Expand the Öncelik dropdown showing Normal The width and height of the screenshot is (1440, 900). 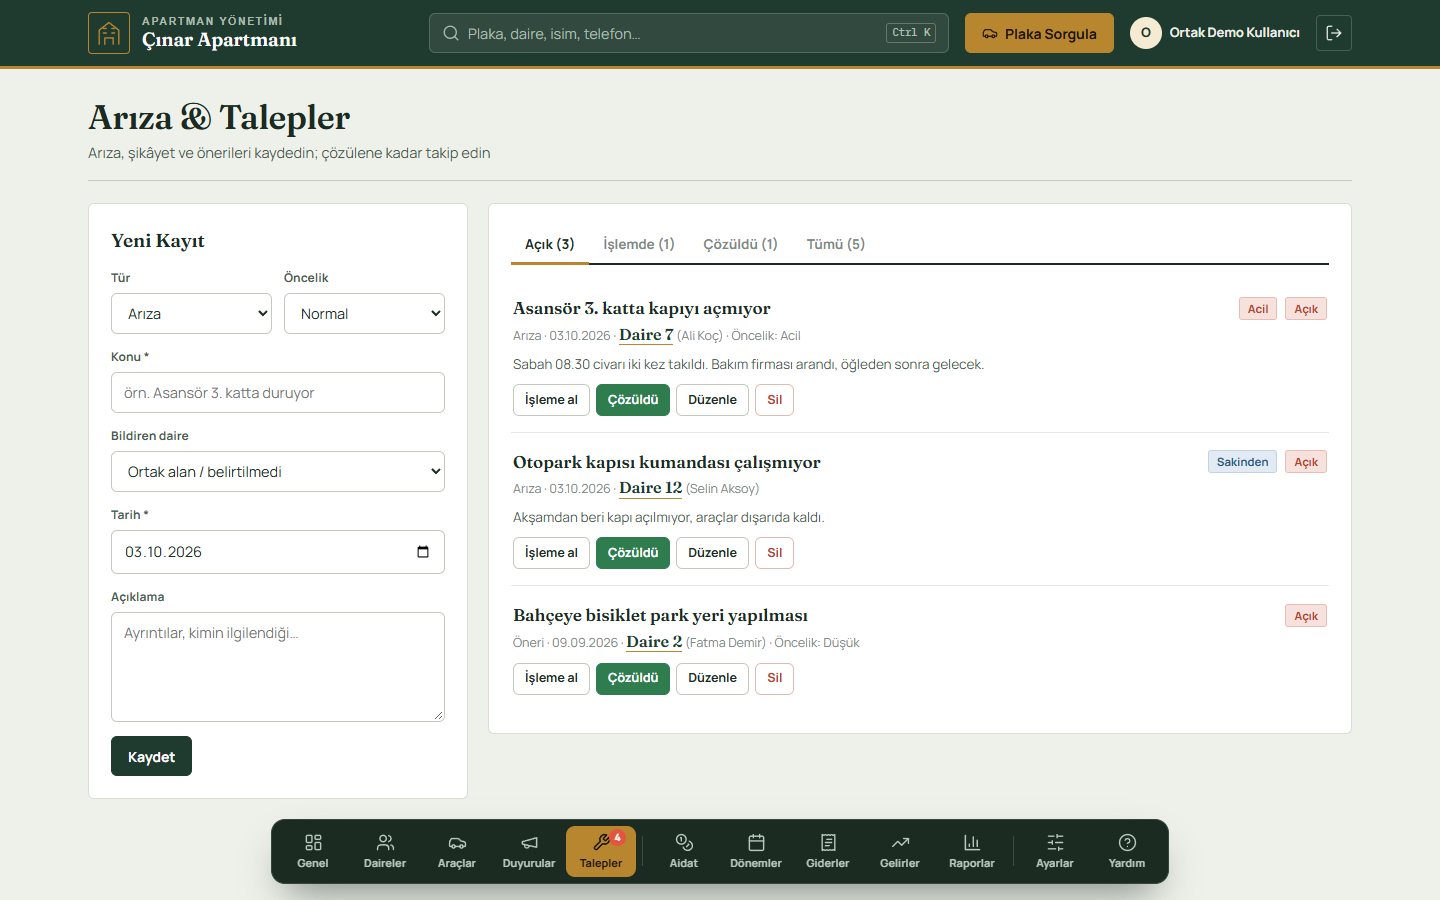tap(364, 313)
